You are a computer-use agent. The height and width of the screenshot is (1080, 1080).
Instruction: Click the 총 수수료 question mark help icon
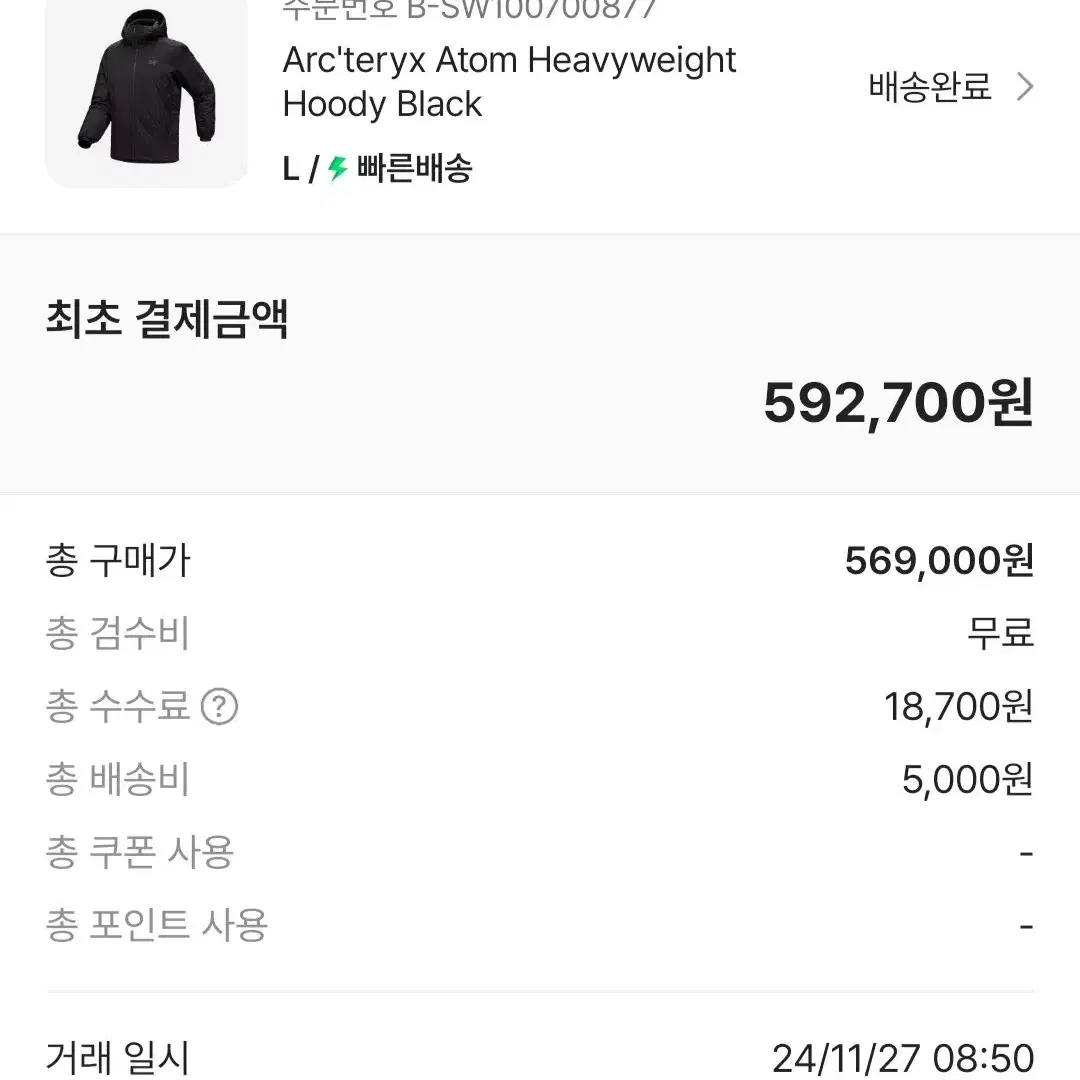[x=219, y=707]
